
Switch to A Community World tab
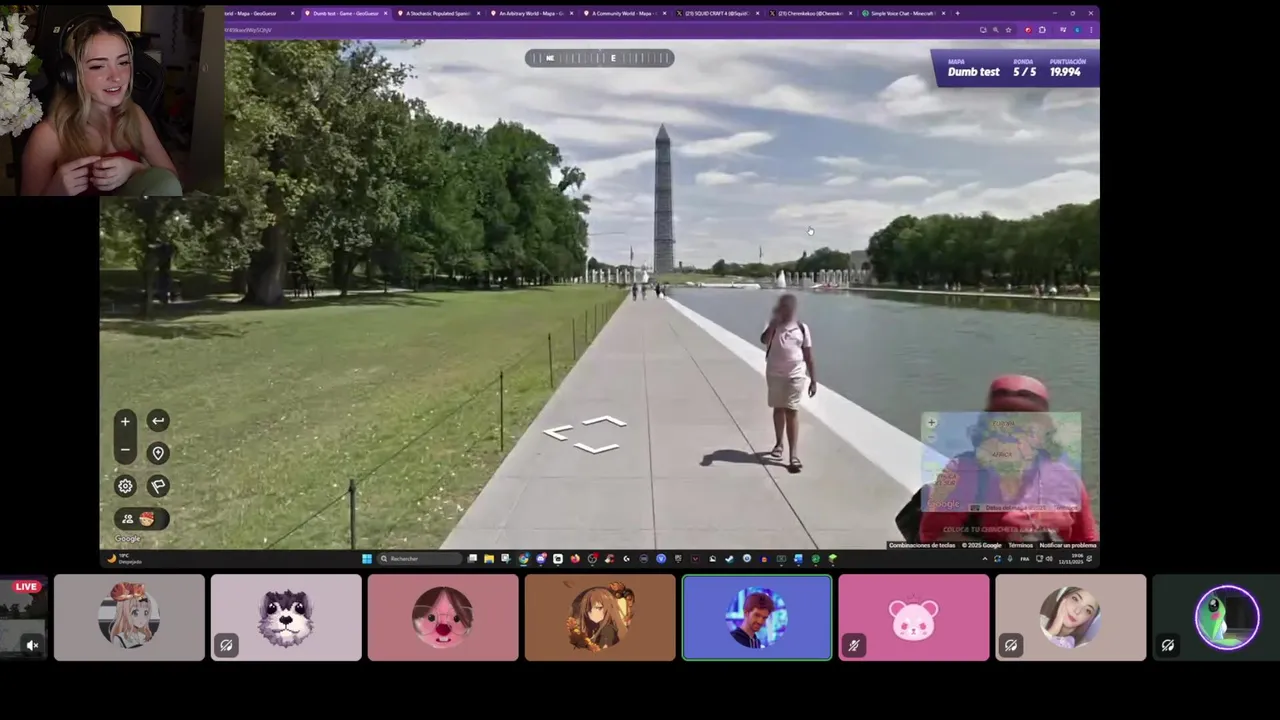626,13
